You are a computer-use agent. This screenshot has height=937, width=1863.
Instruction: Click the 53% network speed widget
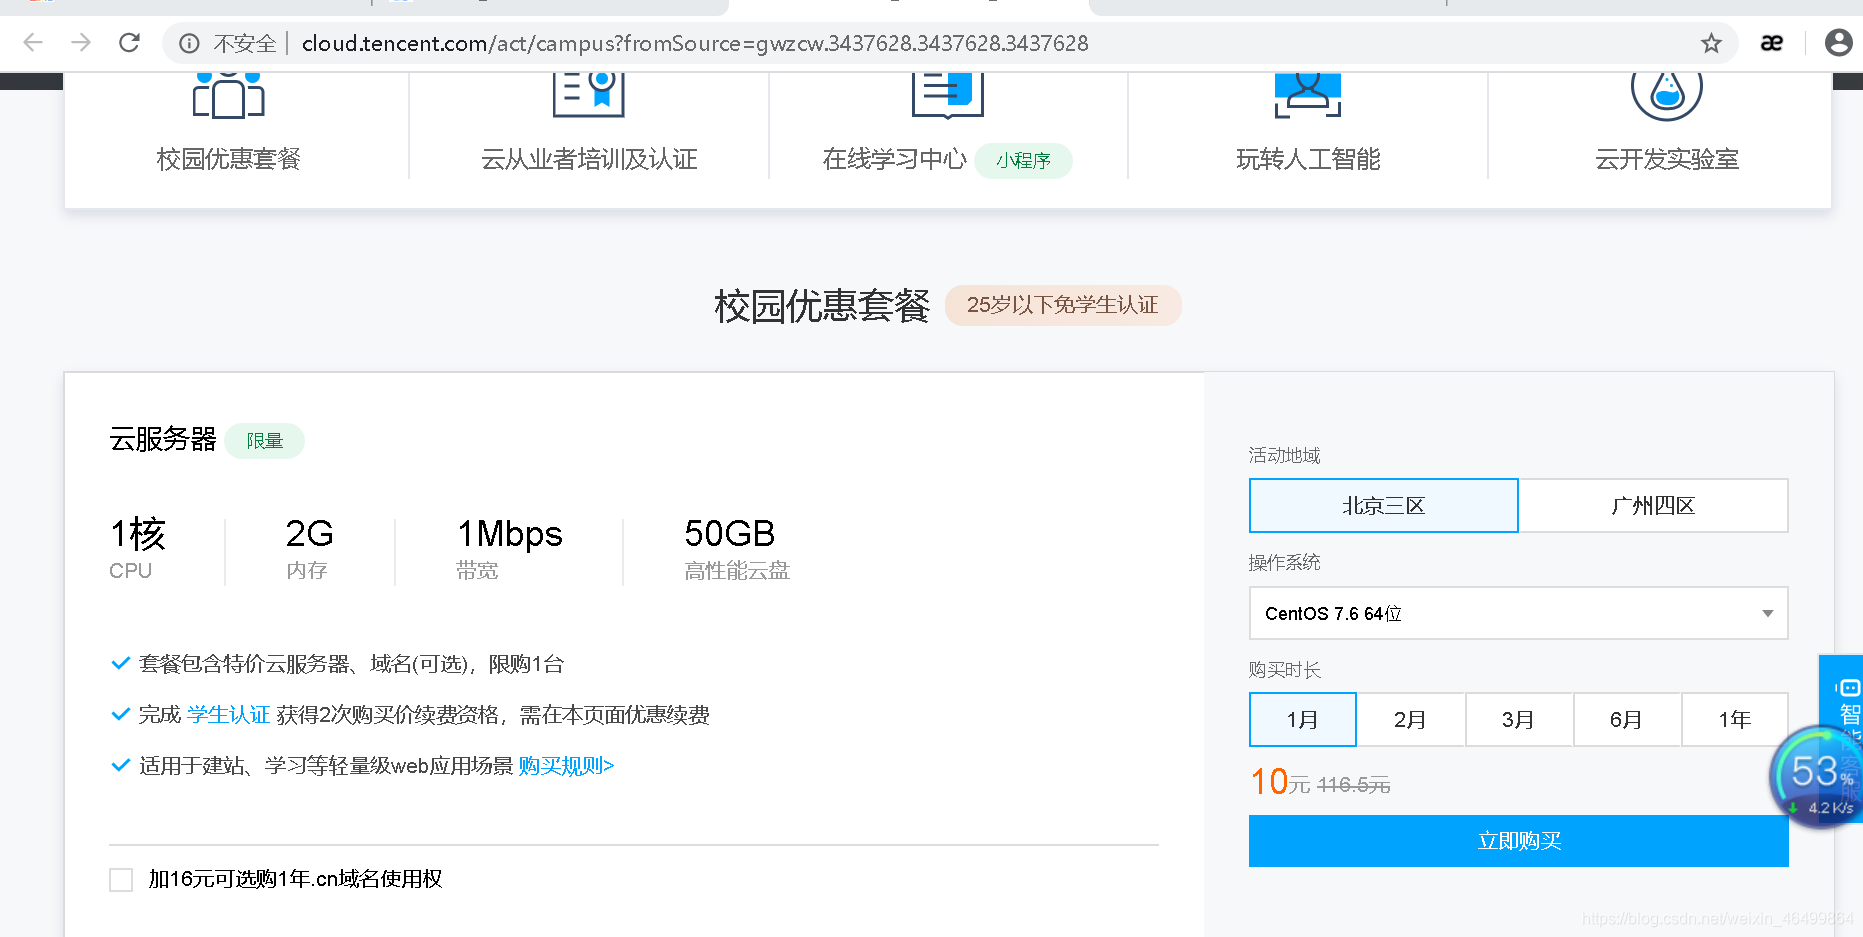[1818, 778]
